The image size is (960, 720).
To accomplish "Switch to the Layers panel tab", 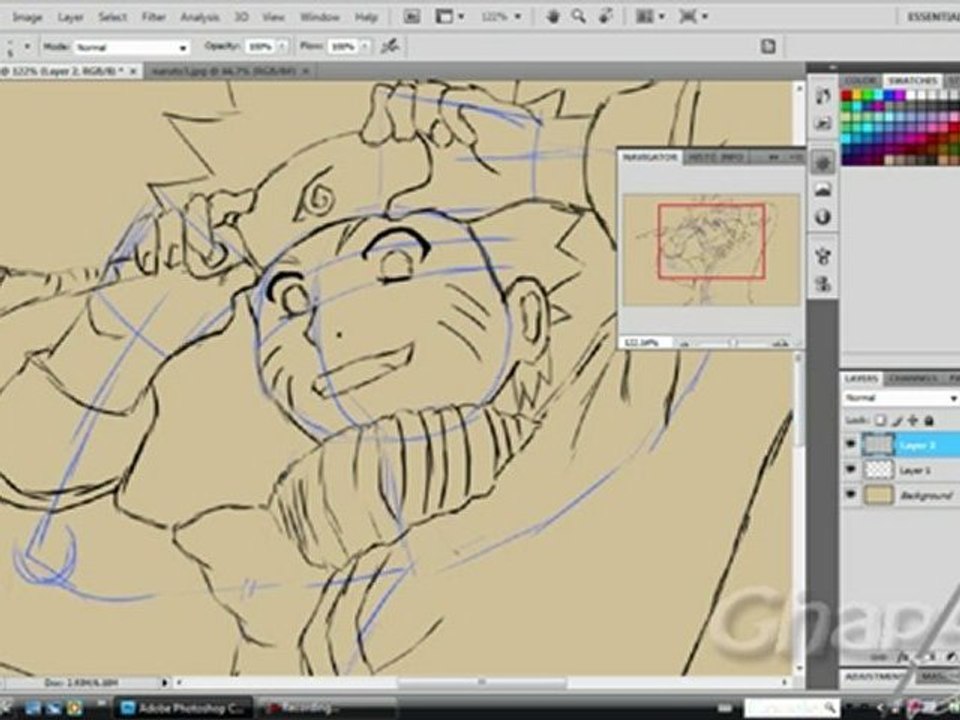I will click(x=861, y=379).
